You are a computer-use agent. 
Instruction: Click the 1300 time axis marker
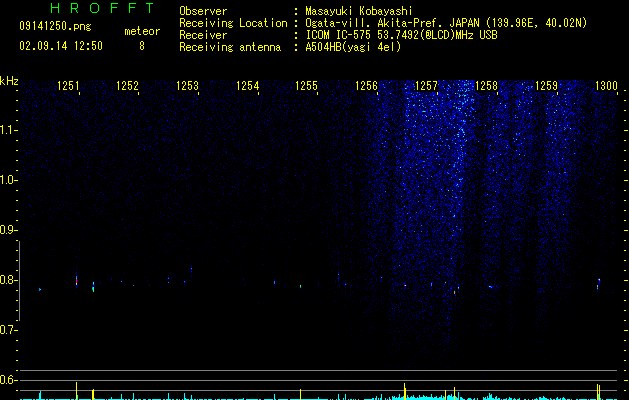pos(606,85)
